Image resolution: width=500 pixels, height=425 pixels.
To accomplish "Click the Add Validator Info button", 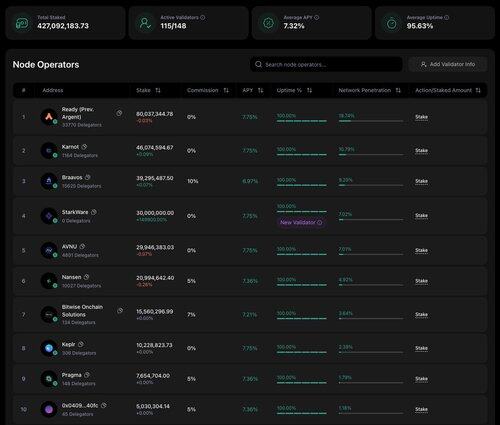I will (448, 64).
